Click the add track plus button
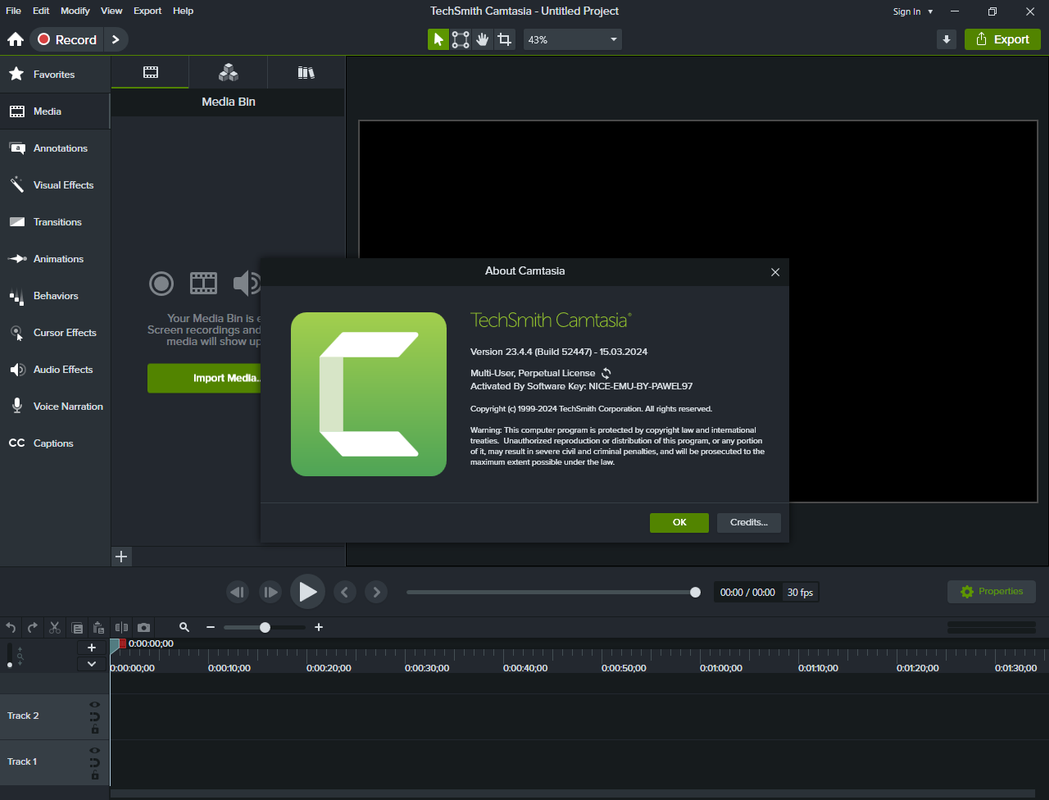The image size is (1049, 800). (x=92, y=647)
